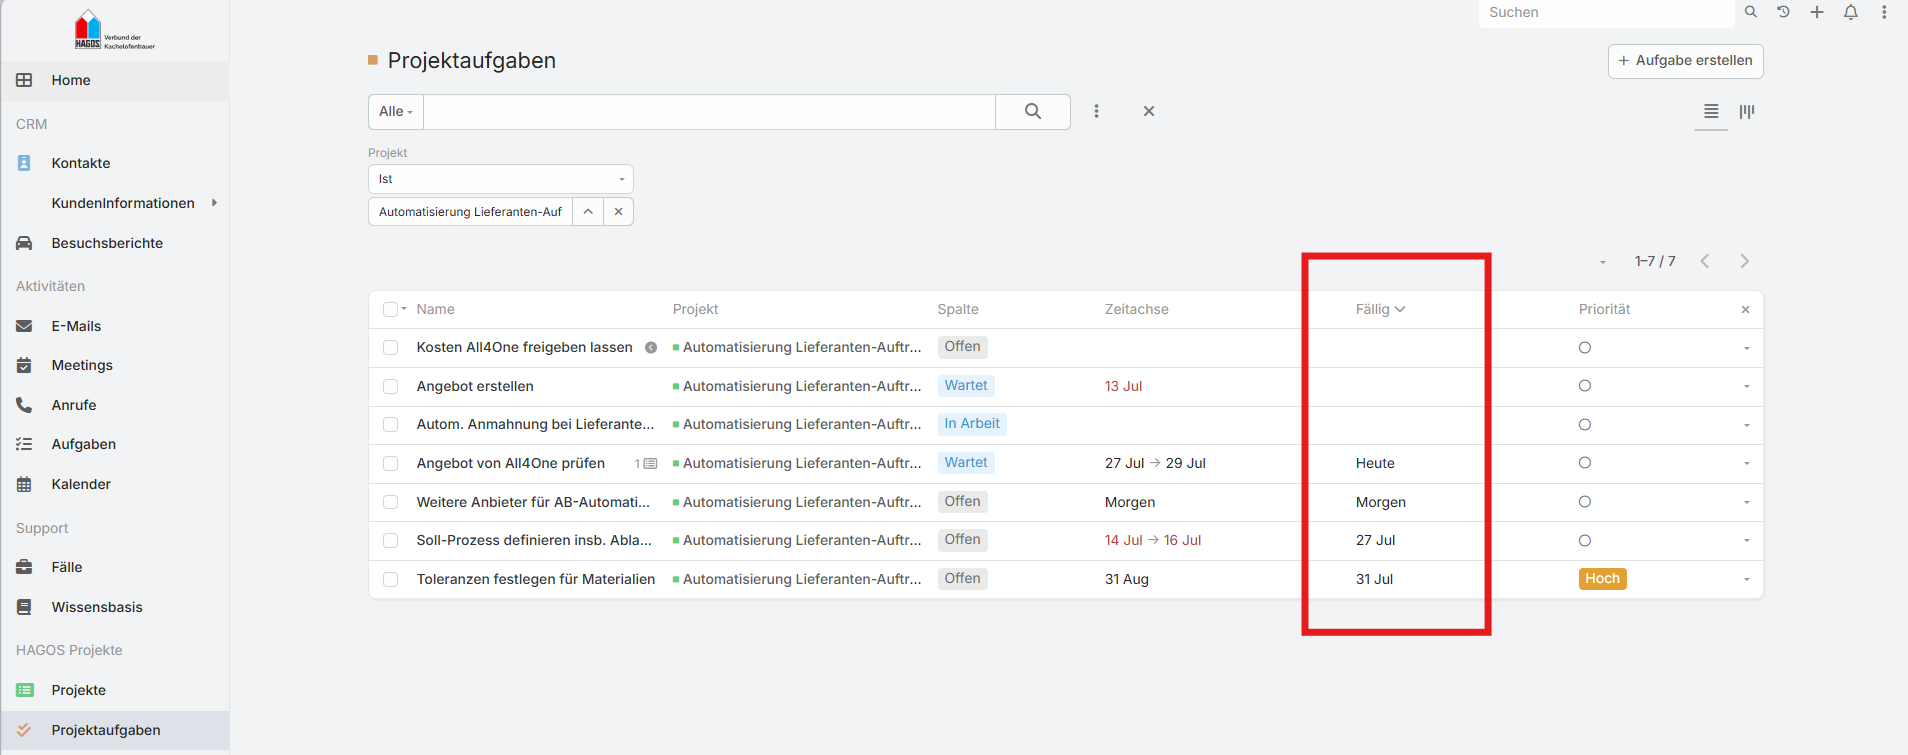This screenshot has width=1908, height=755.
Task: Select the Toleranzen festlegen row checkbox
Action: (391, 579)
